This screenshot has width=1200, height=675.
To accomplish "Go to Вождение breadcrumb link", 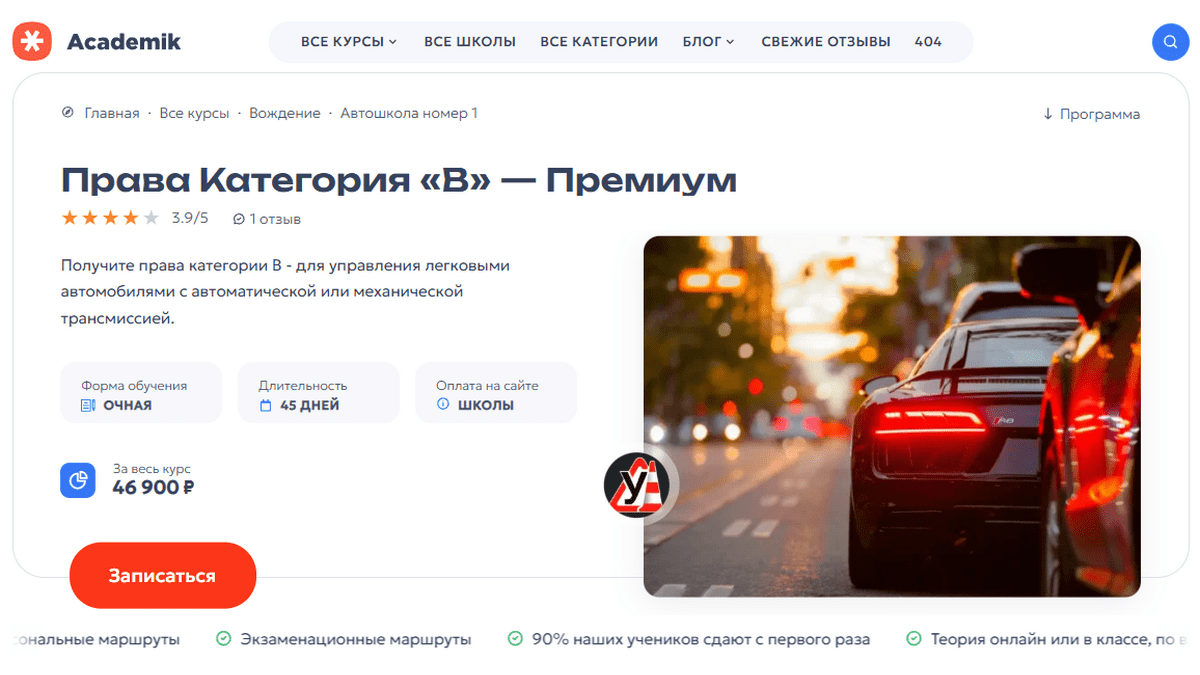I will coord(285,113).
